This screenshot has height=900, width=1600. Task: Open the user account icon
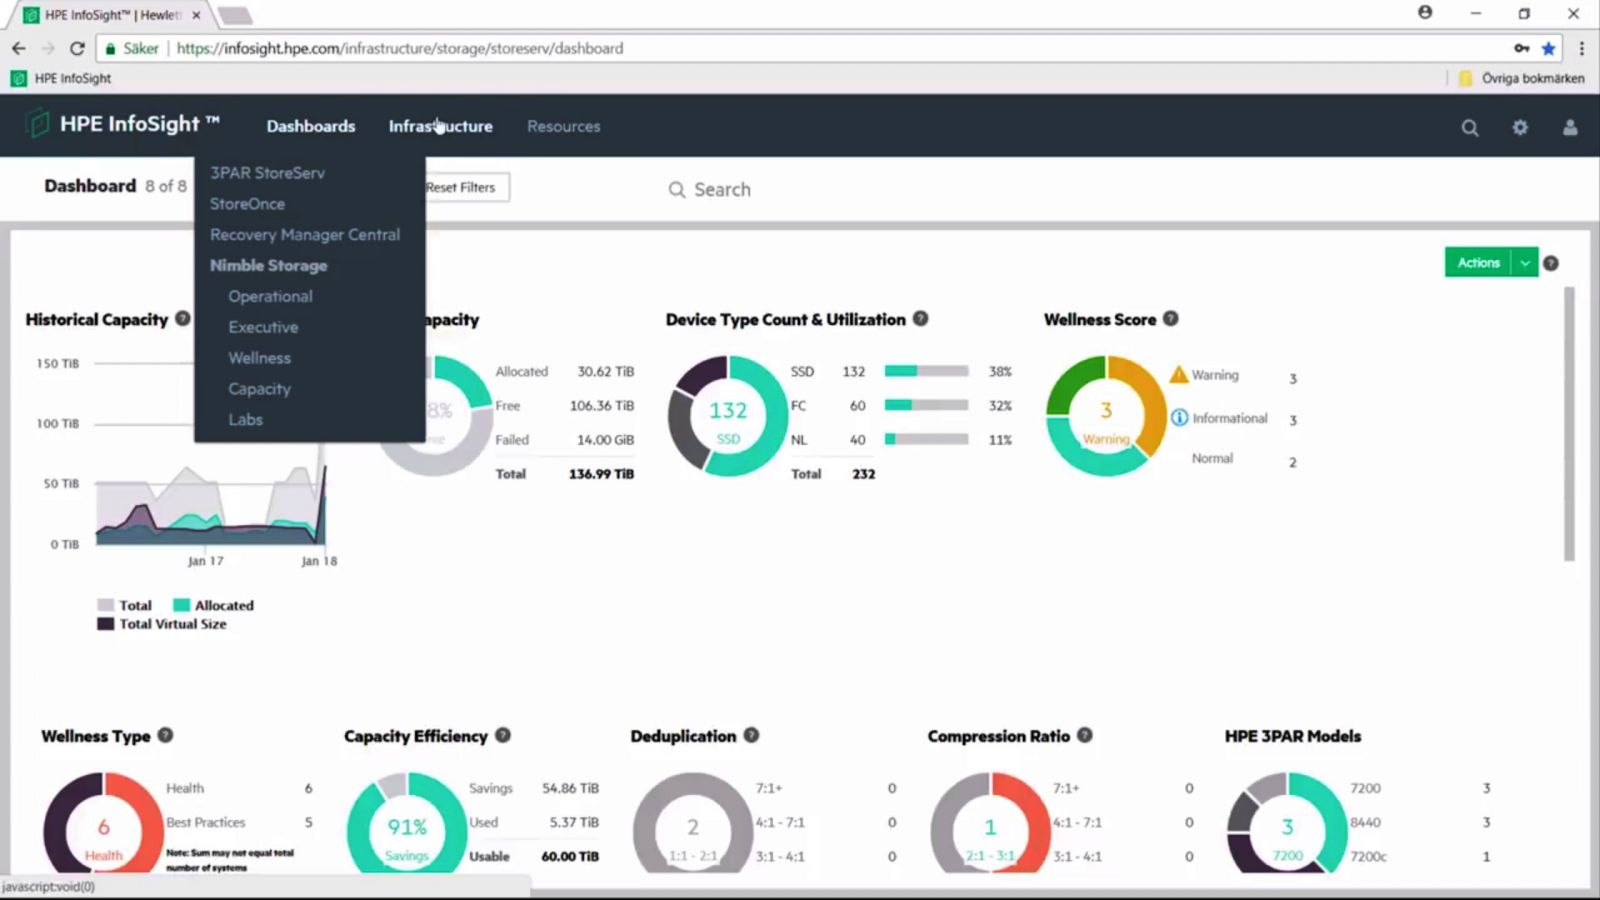tap(1568, 127)
